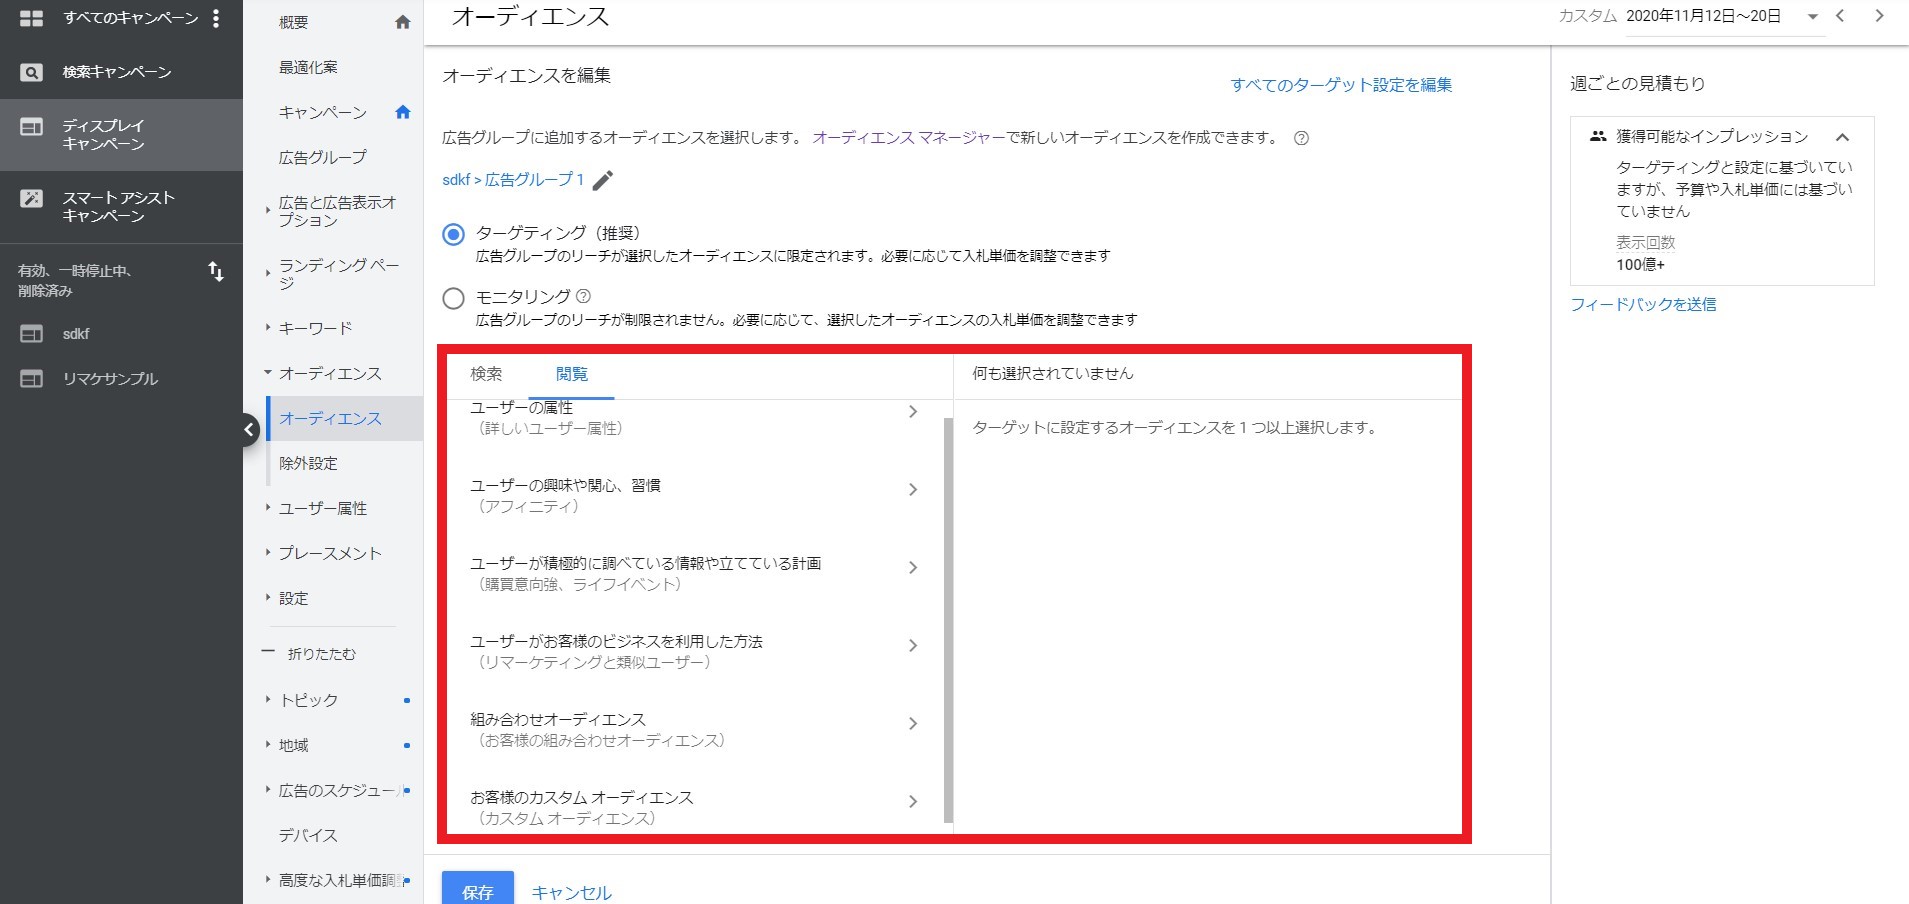The width and height of the screenshot is (1909, 904).
Task: Open the date range dropdown arrow
Action: 1813,17
